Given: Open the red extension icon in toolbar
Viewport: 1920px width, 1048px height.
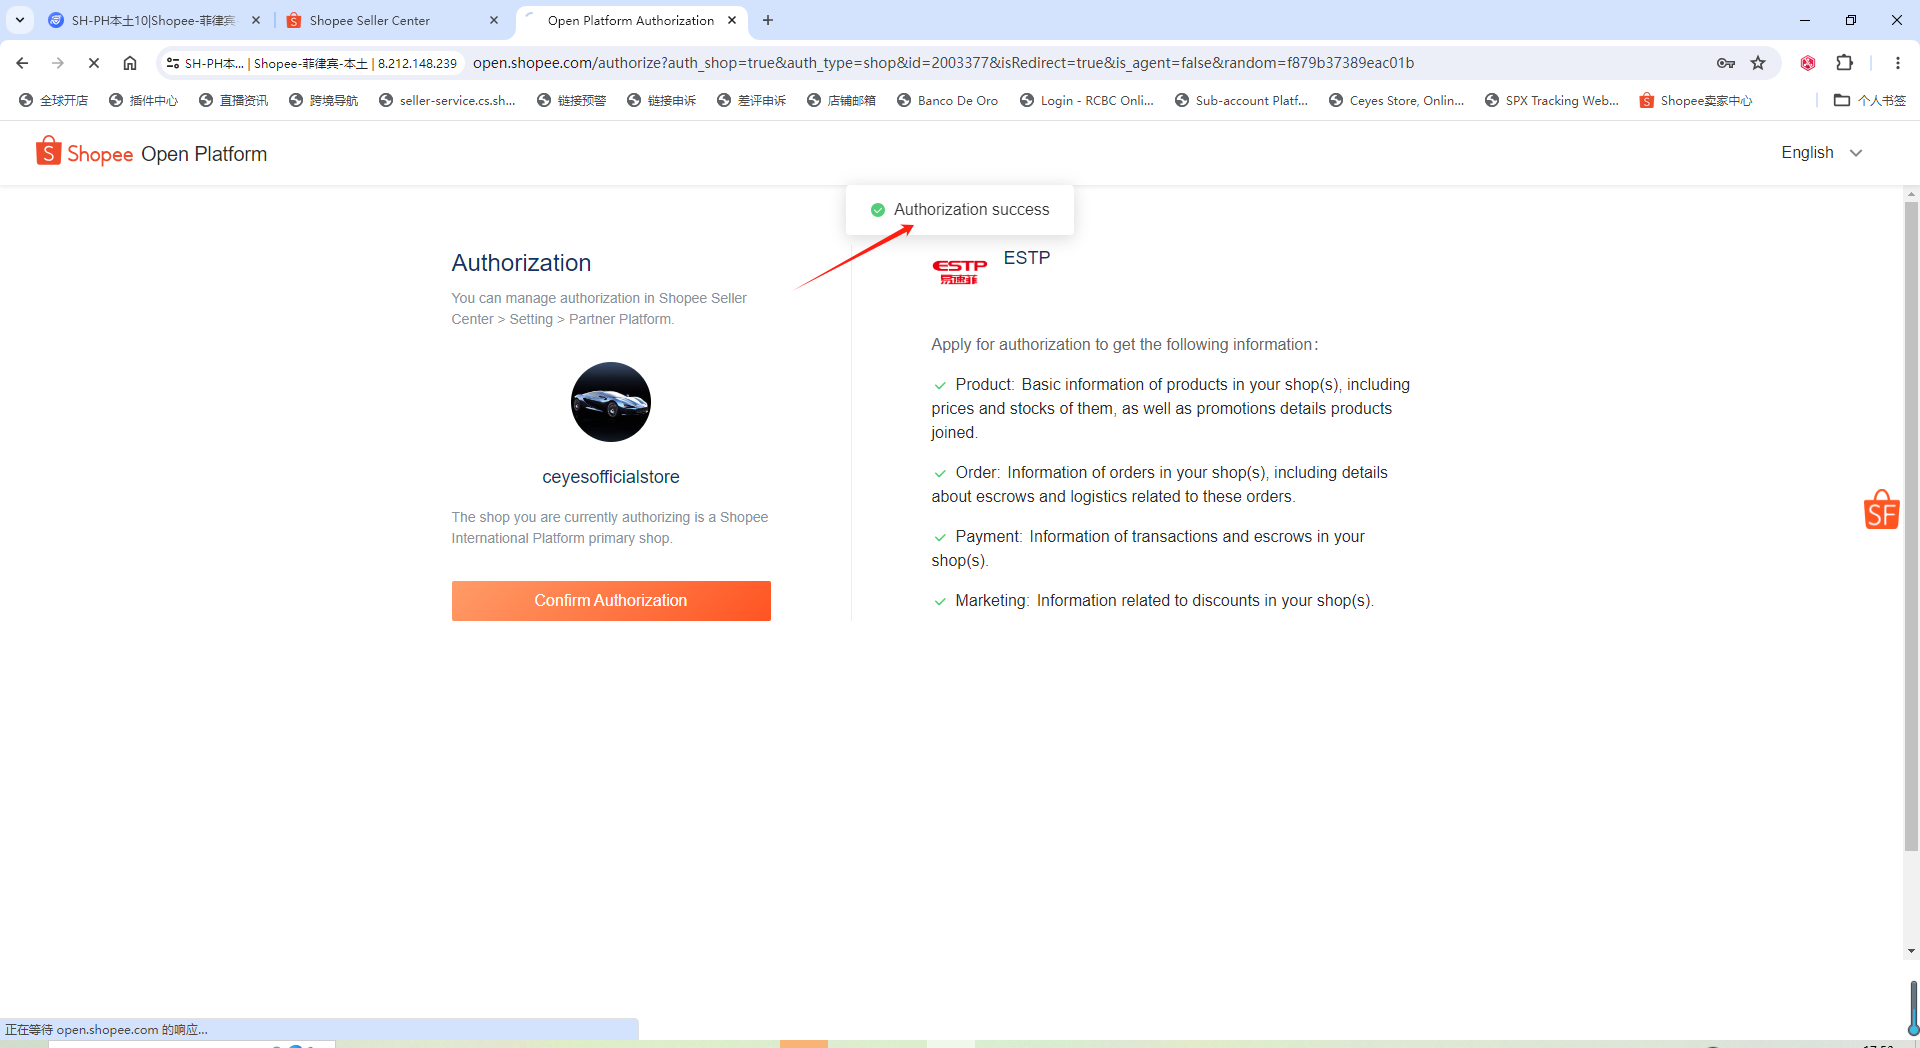Looking at the screenshot, I should pyautogui.click(x=1807, y=63).
